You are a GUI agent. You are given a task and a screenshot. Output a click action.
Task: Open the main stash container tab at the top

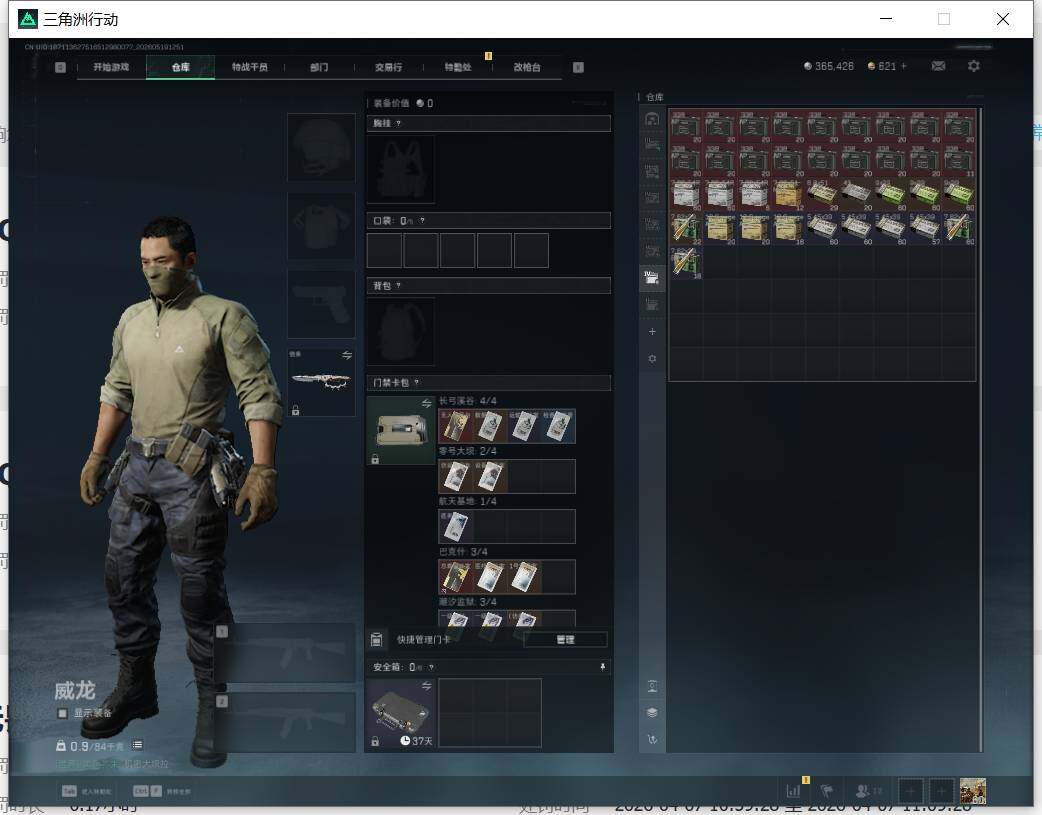(x=652, y=119)
